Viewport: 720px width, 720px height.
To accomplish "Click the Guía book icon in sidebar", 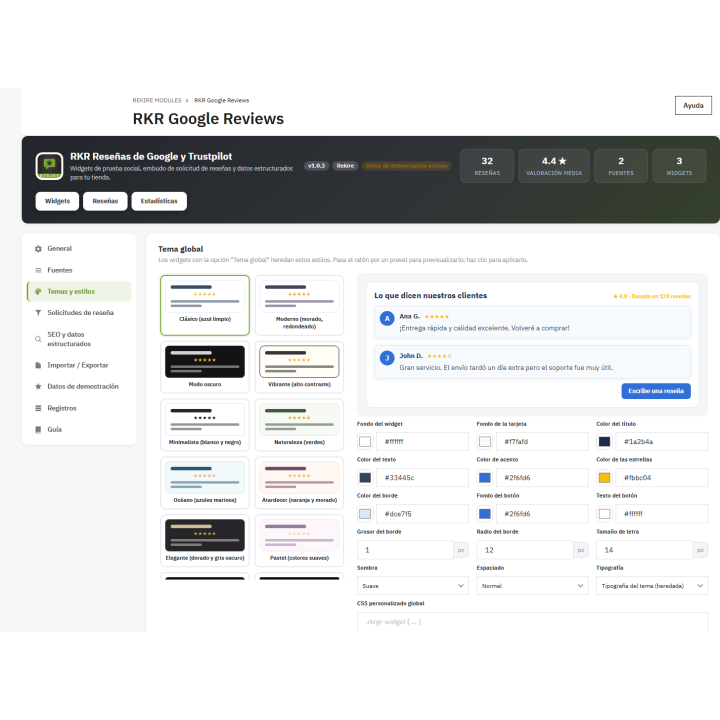I will point(38,429).
